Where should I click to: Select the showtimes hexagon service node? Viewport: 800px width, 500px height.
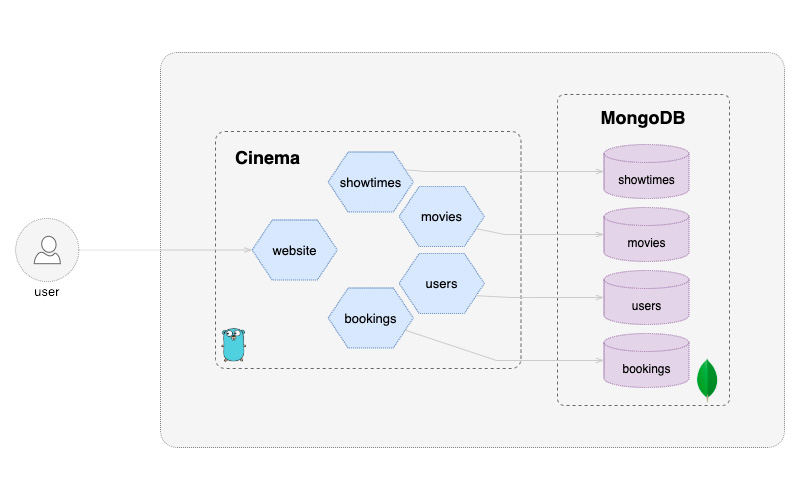370,182
